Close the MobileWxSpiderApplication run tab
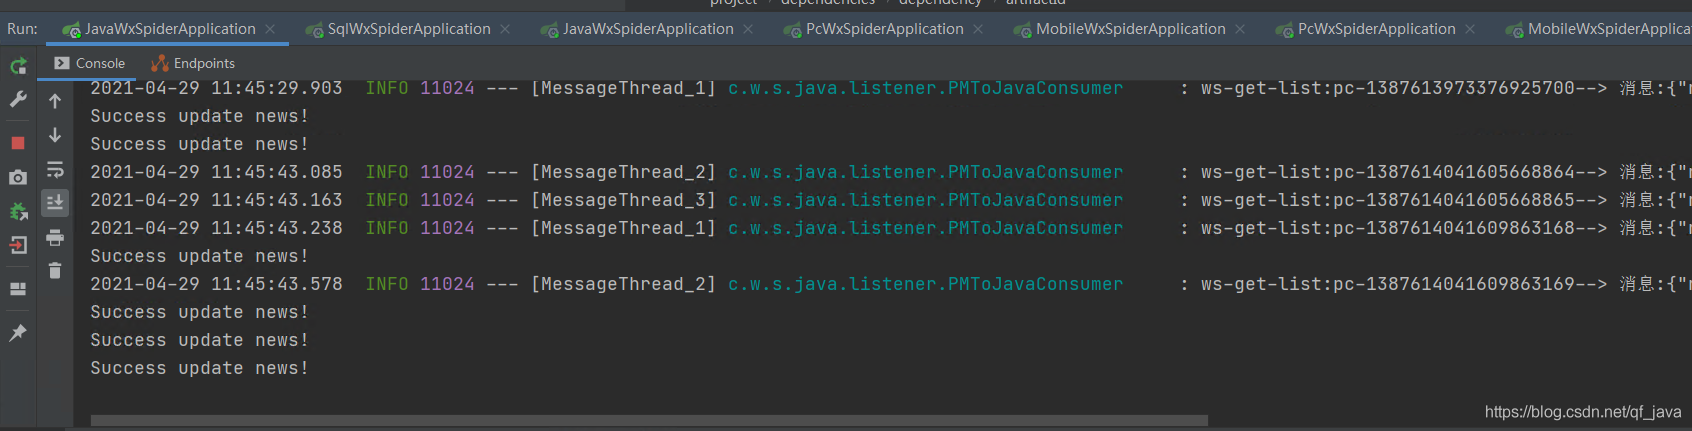Image resolution: width=1692 pixels, height=431 pixels. 1240,29
